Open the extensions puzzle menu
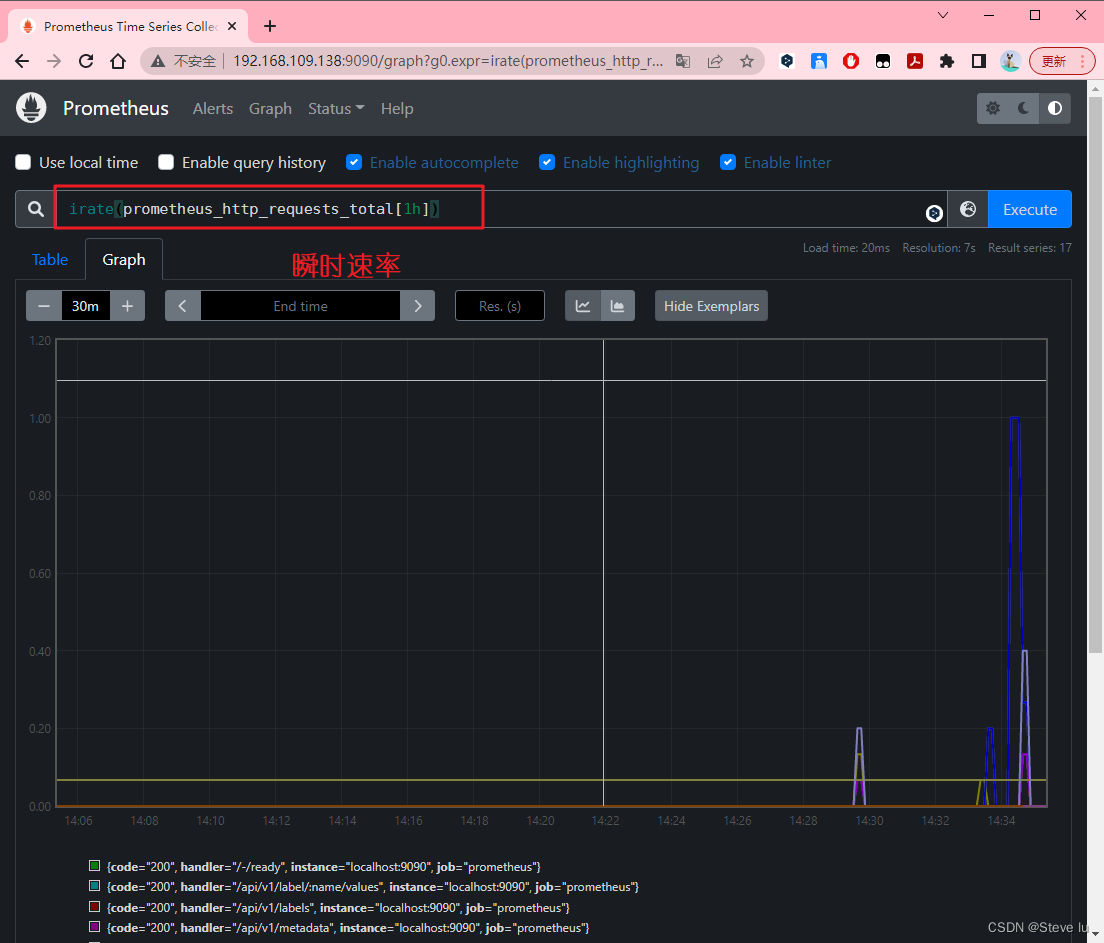This screenshot has height=943, width=1104. click(947, 61)
